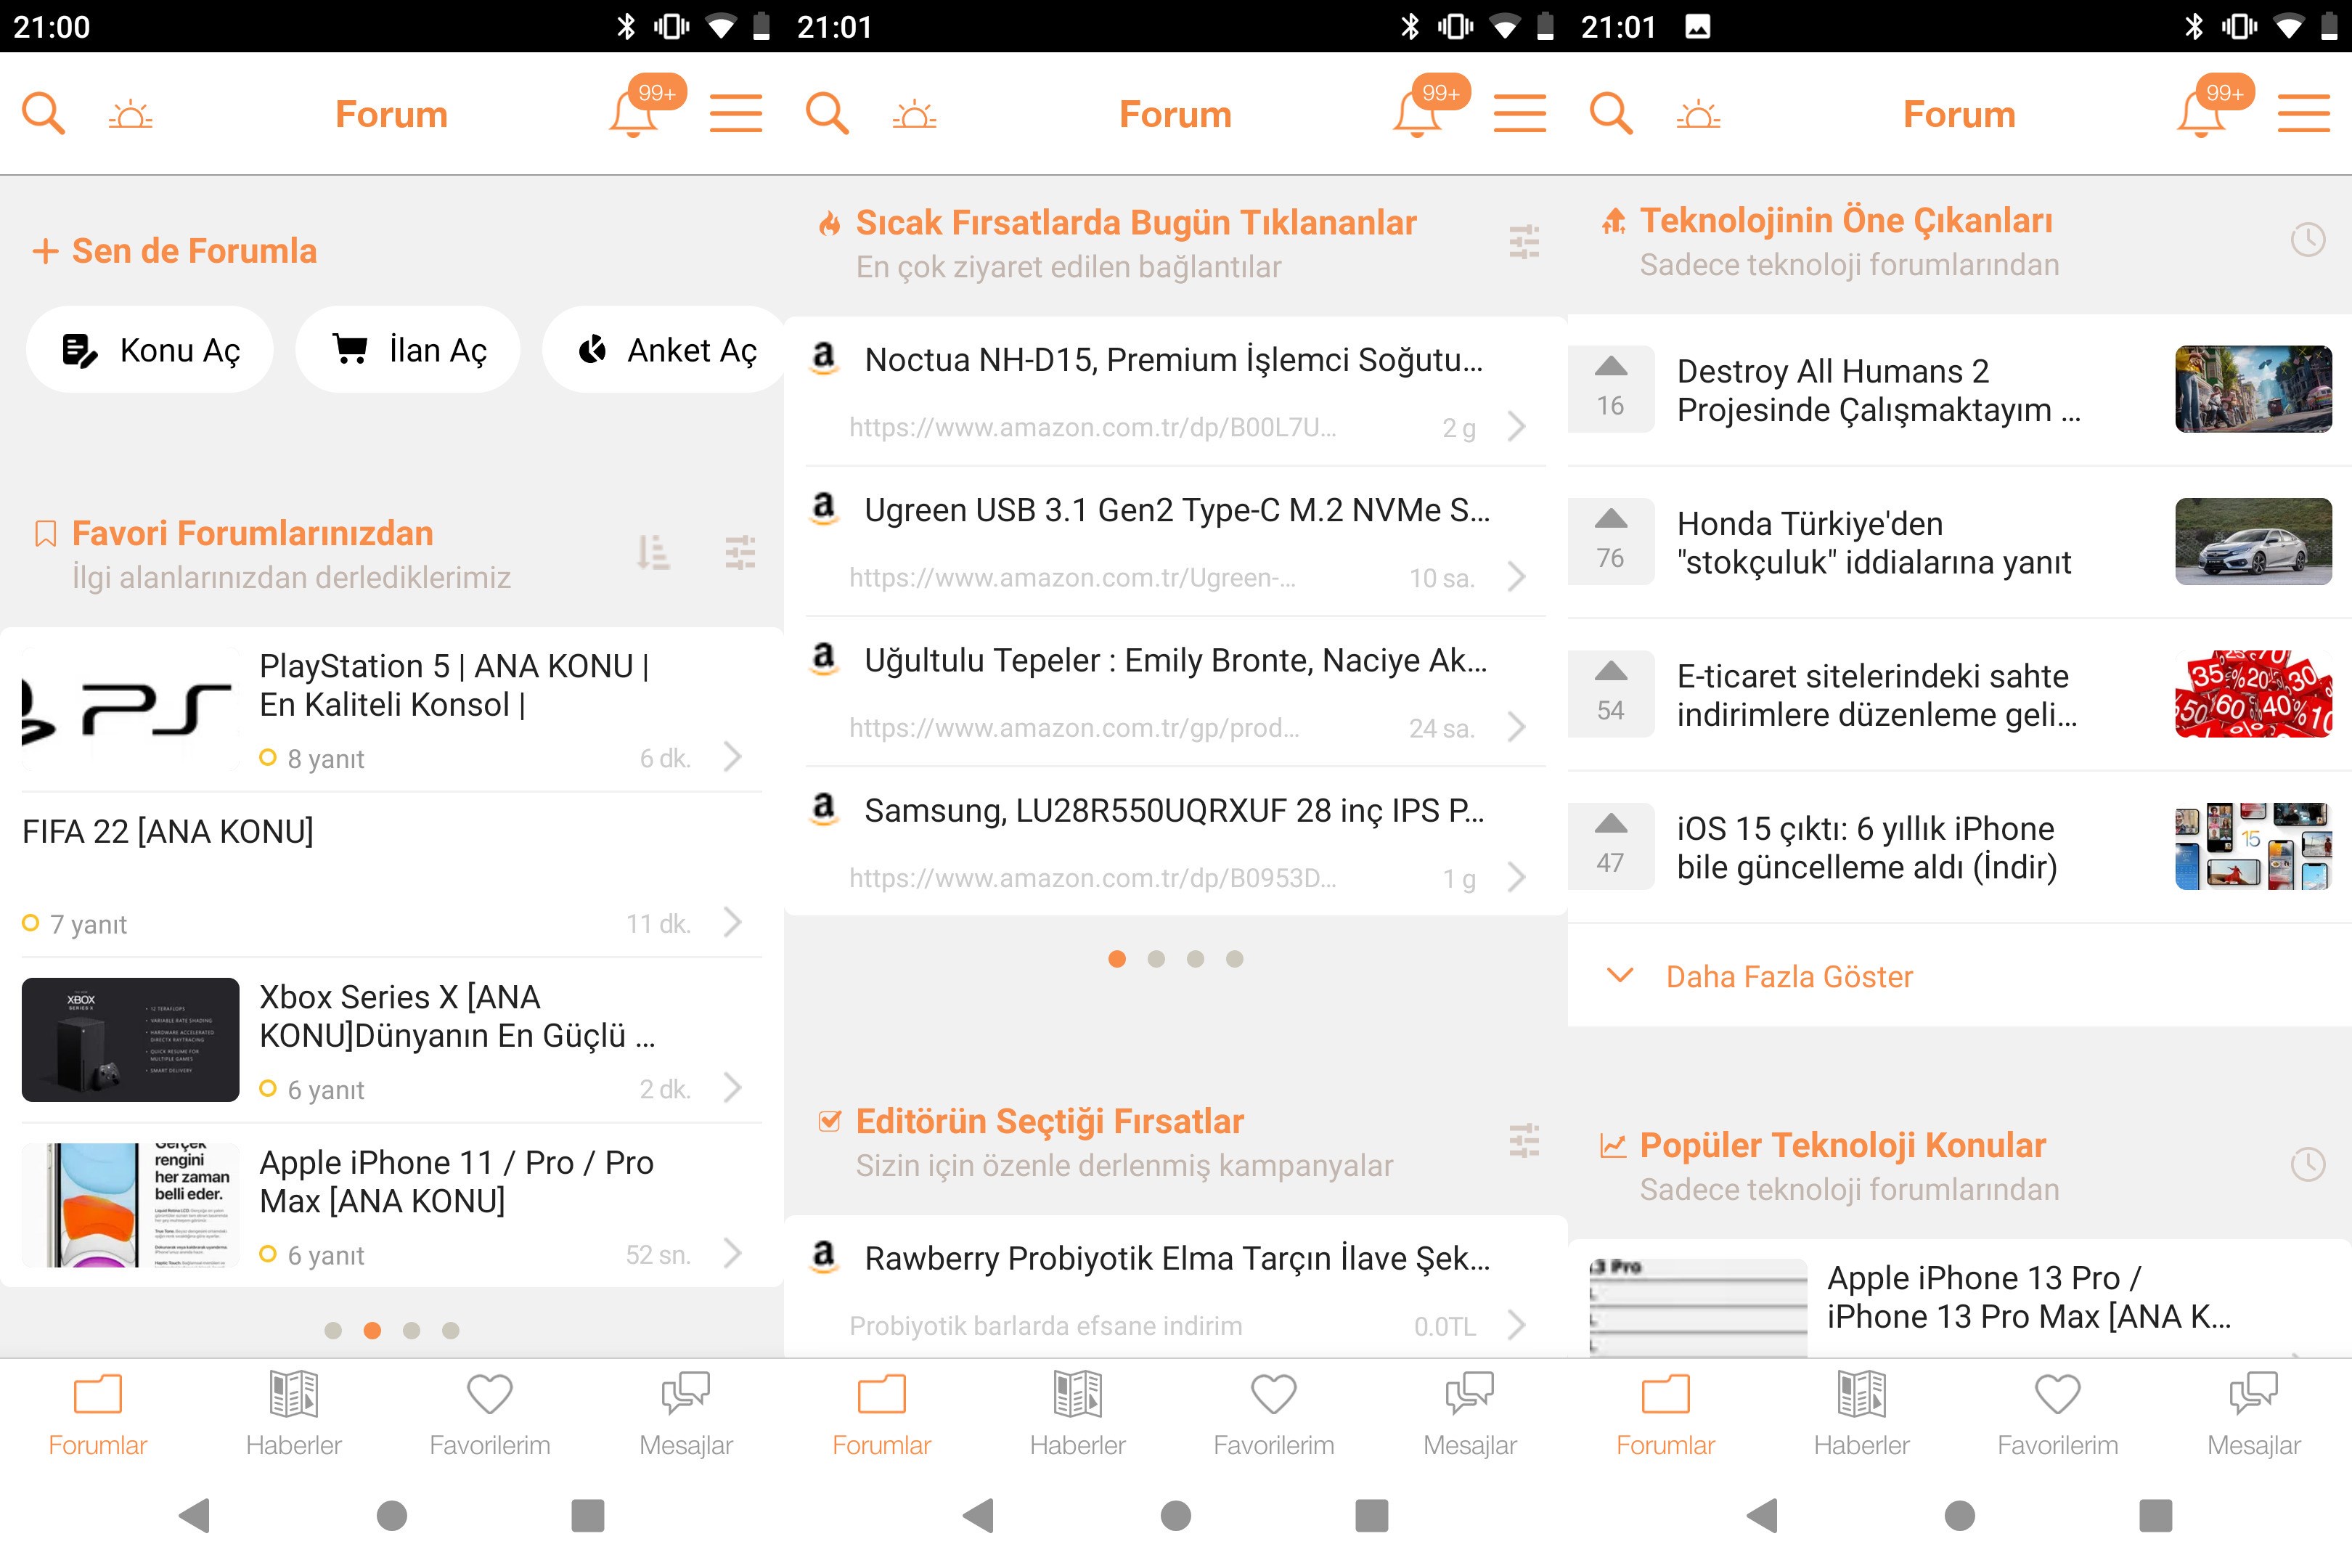Open Apple iPhone 11 topic chevron

tap(733, 1253)
